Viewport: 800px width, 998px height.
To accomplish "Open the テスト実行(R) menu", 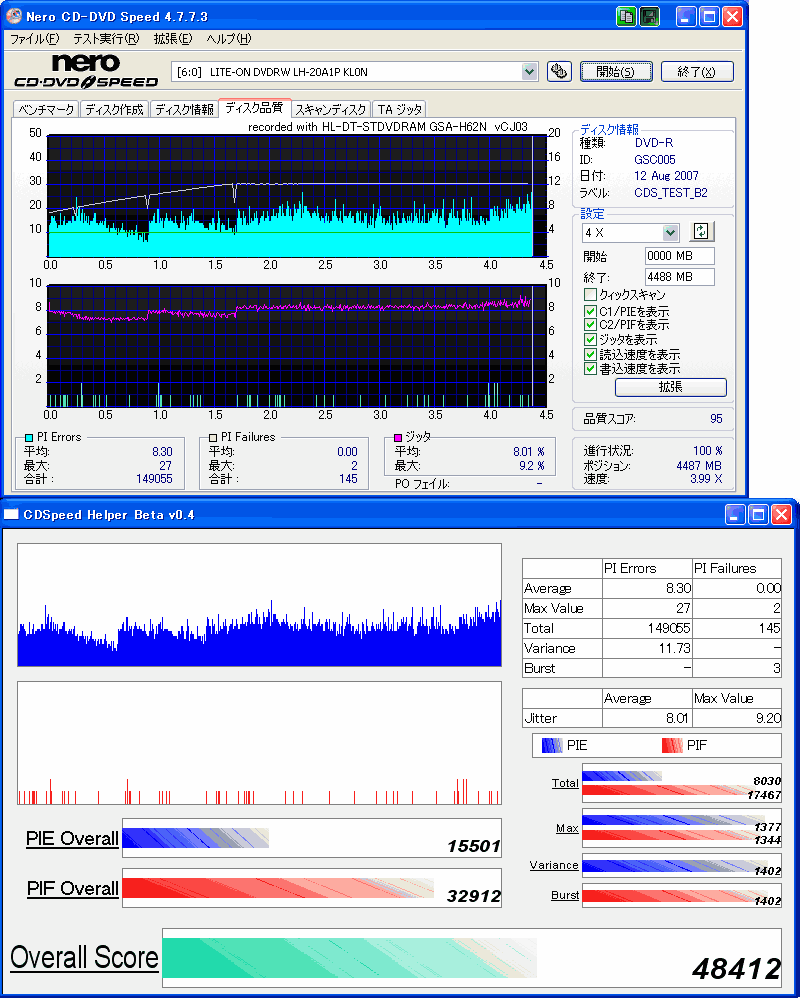I will point(106,39).
